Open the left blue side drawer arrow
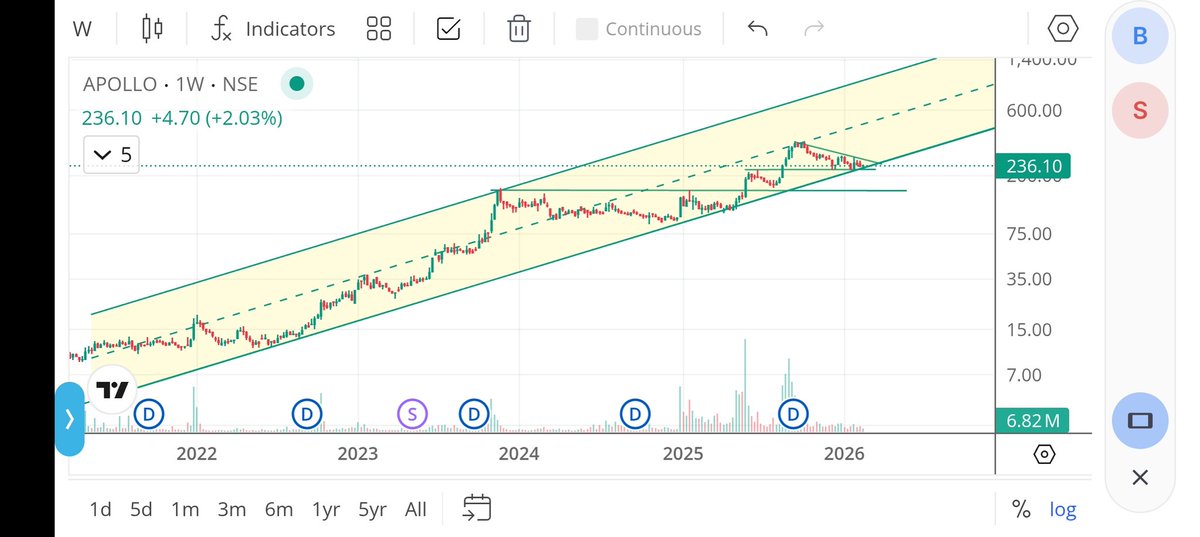The image size is (1200, 537). pos(69,419)
